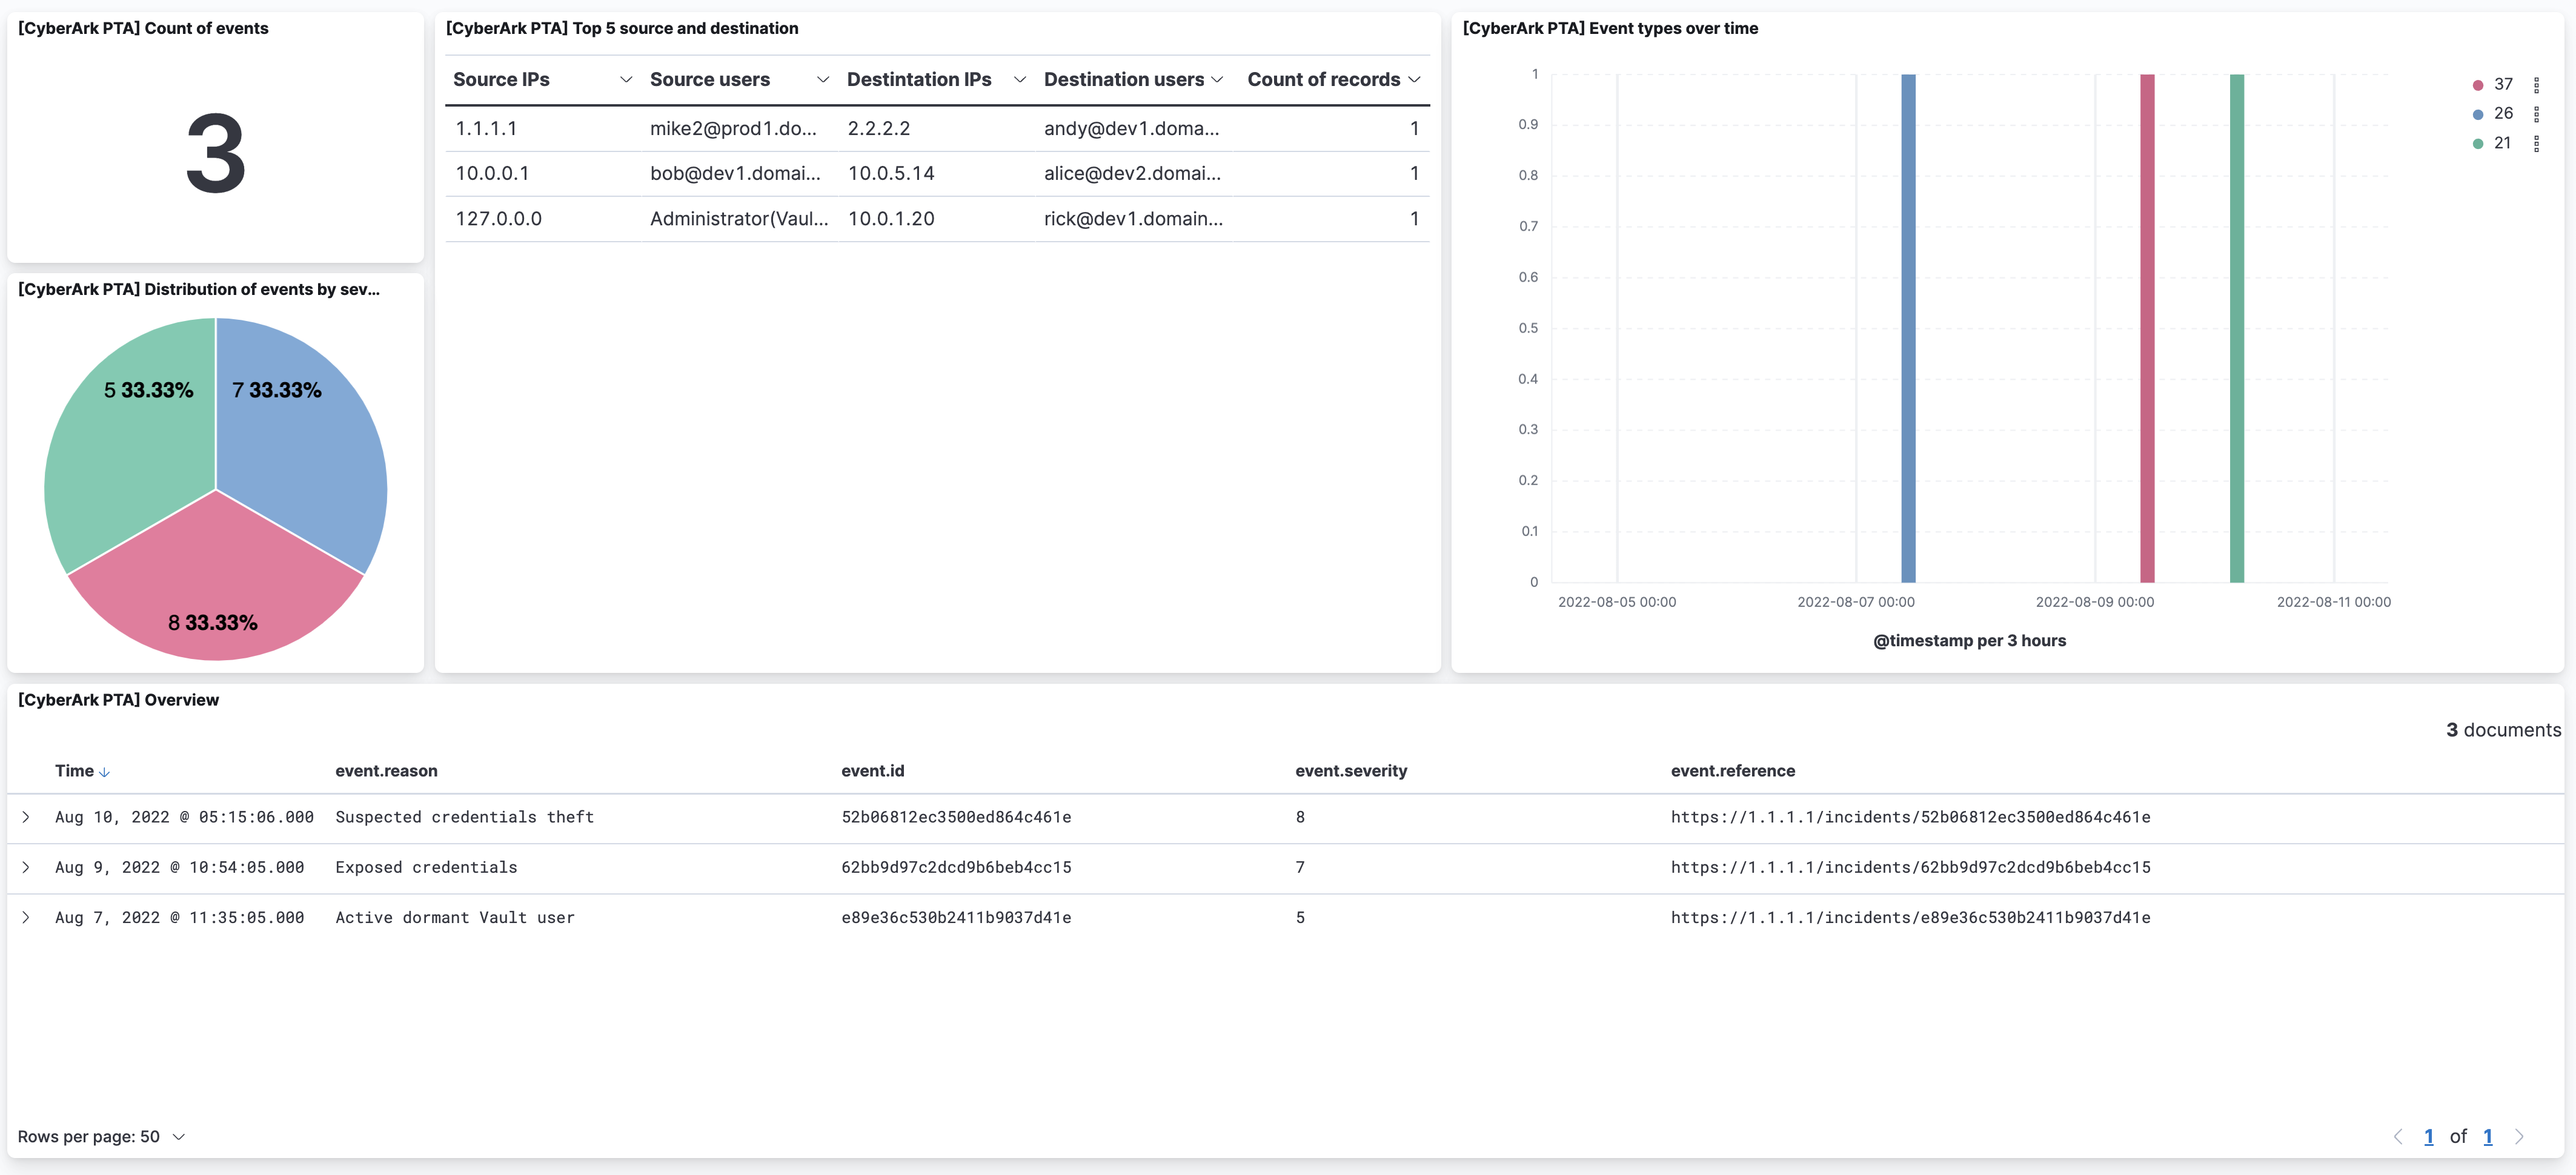
Task: Open Source users column menu
Action: click(823, 80)
